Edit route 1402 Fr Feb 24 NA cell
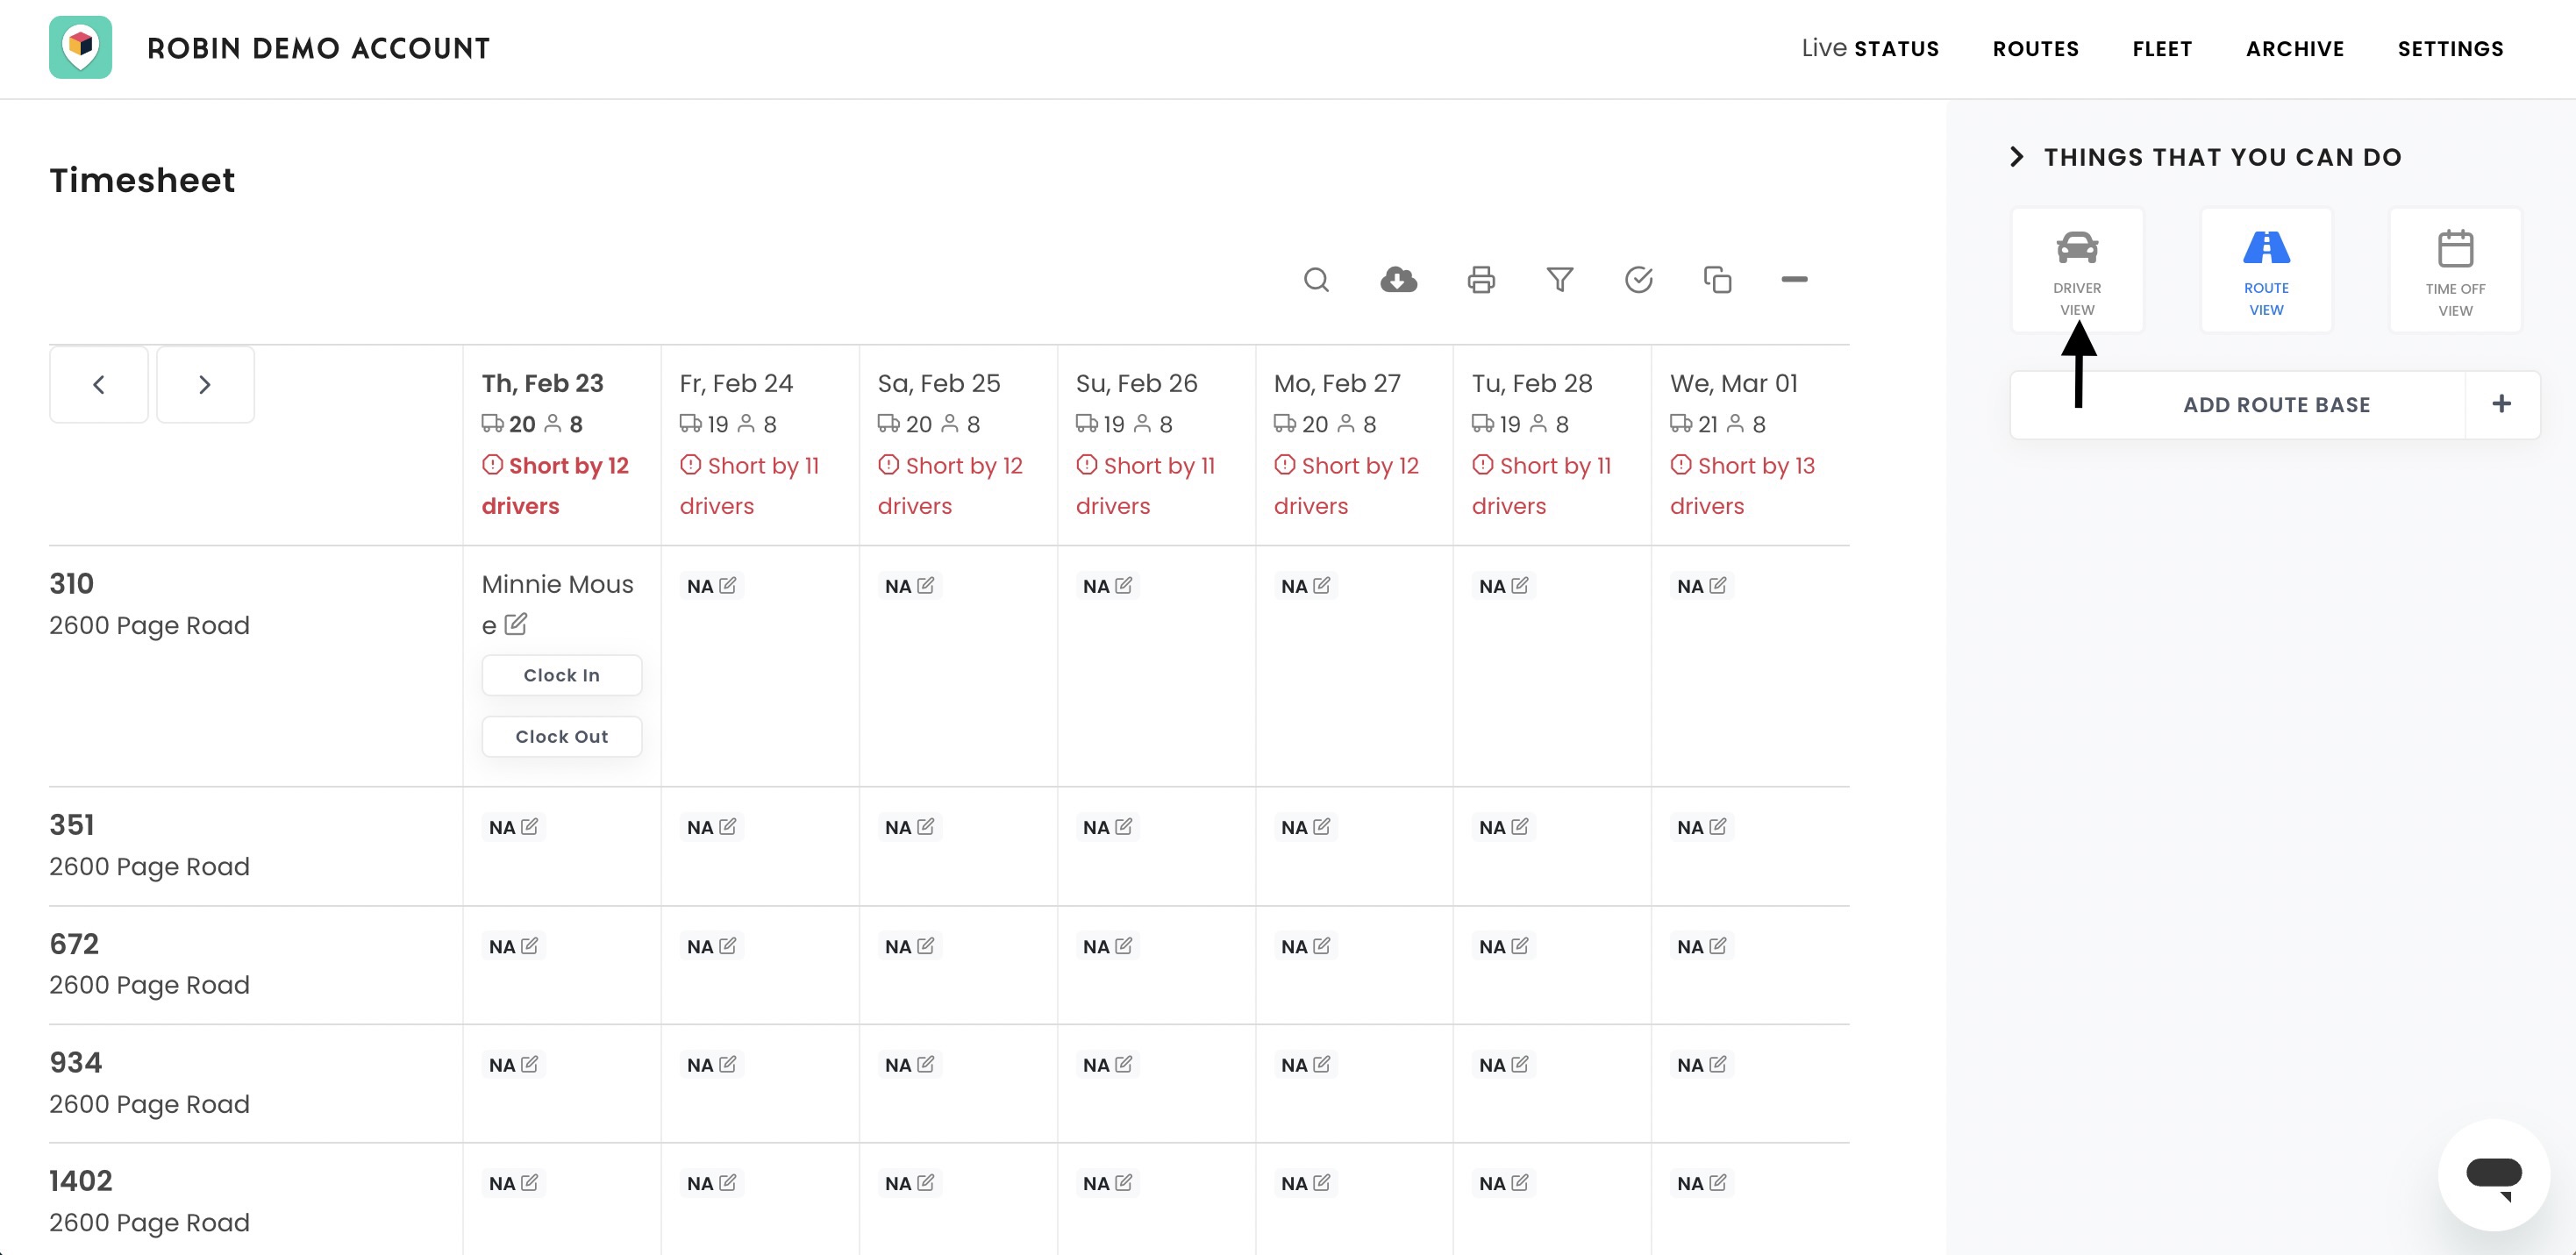The height and width of the screenshot is (1255, 2576). [x=712, y=1183]
